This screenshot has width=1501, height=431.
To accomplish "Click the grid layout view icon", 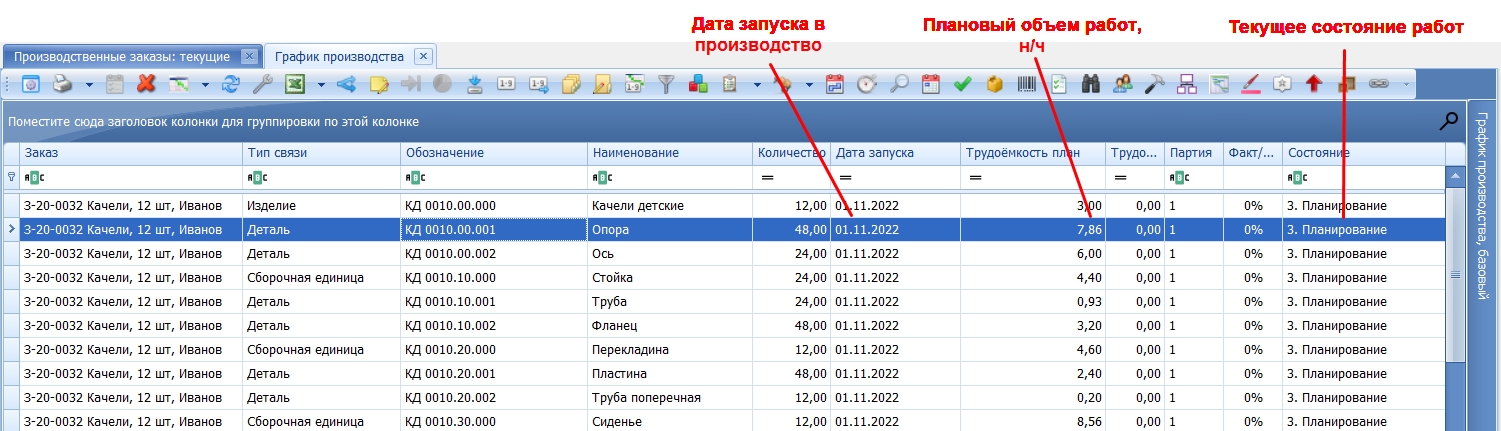I will tap(179, 85).
